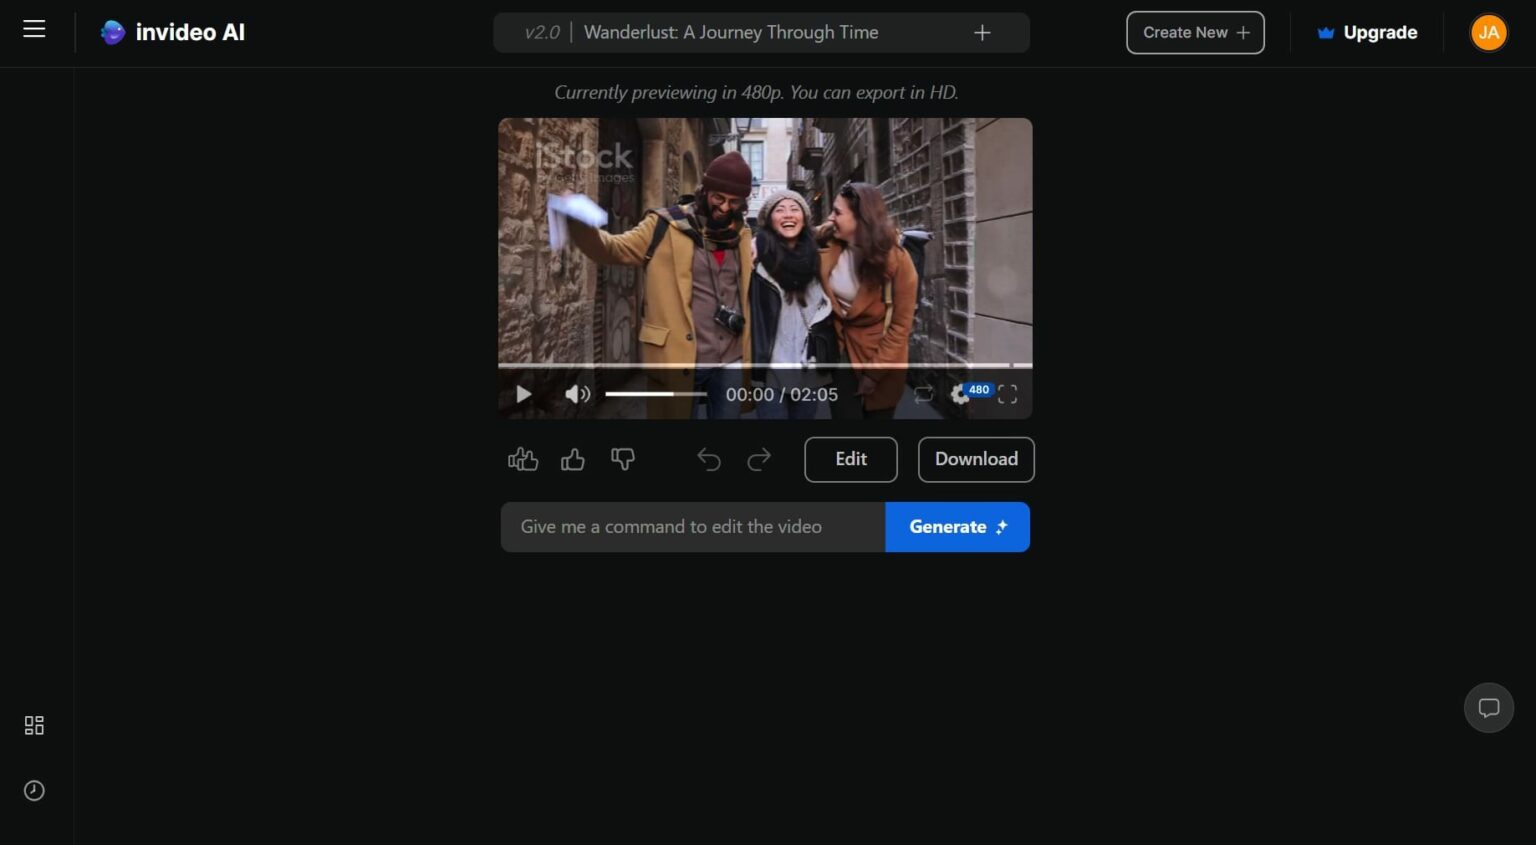
Task: Open the quality settings gear on the player
Action: [x=959, y=394]
